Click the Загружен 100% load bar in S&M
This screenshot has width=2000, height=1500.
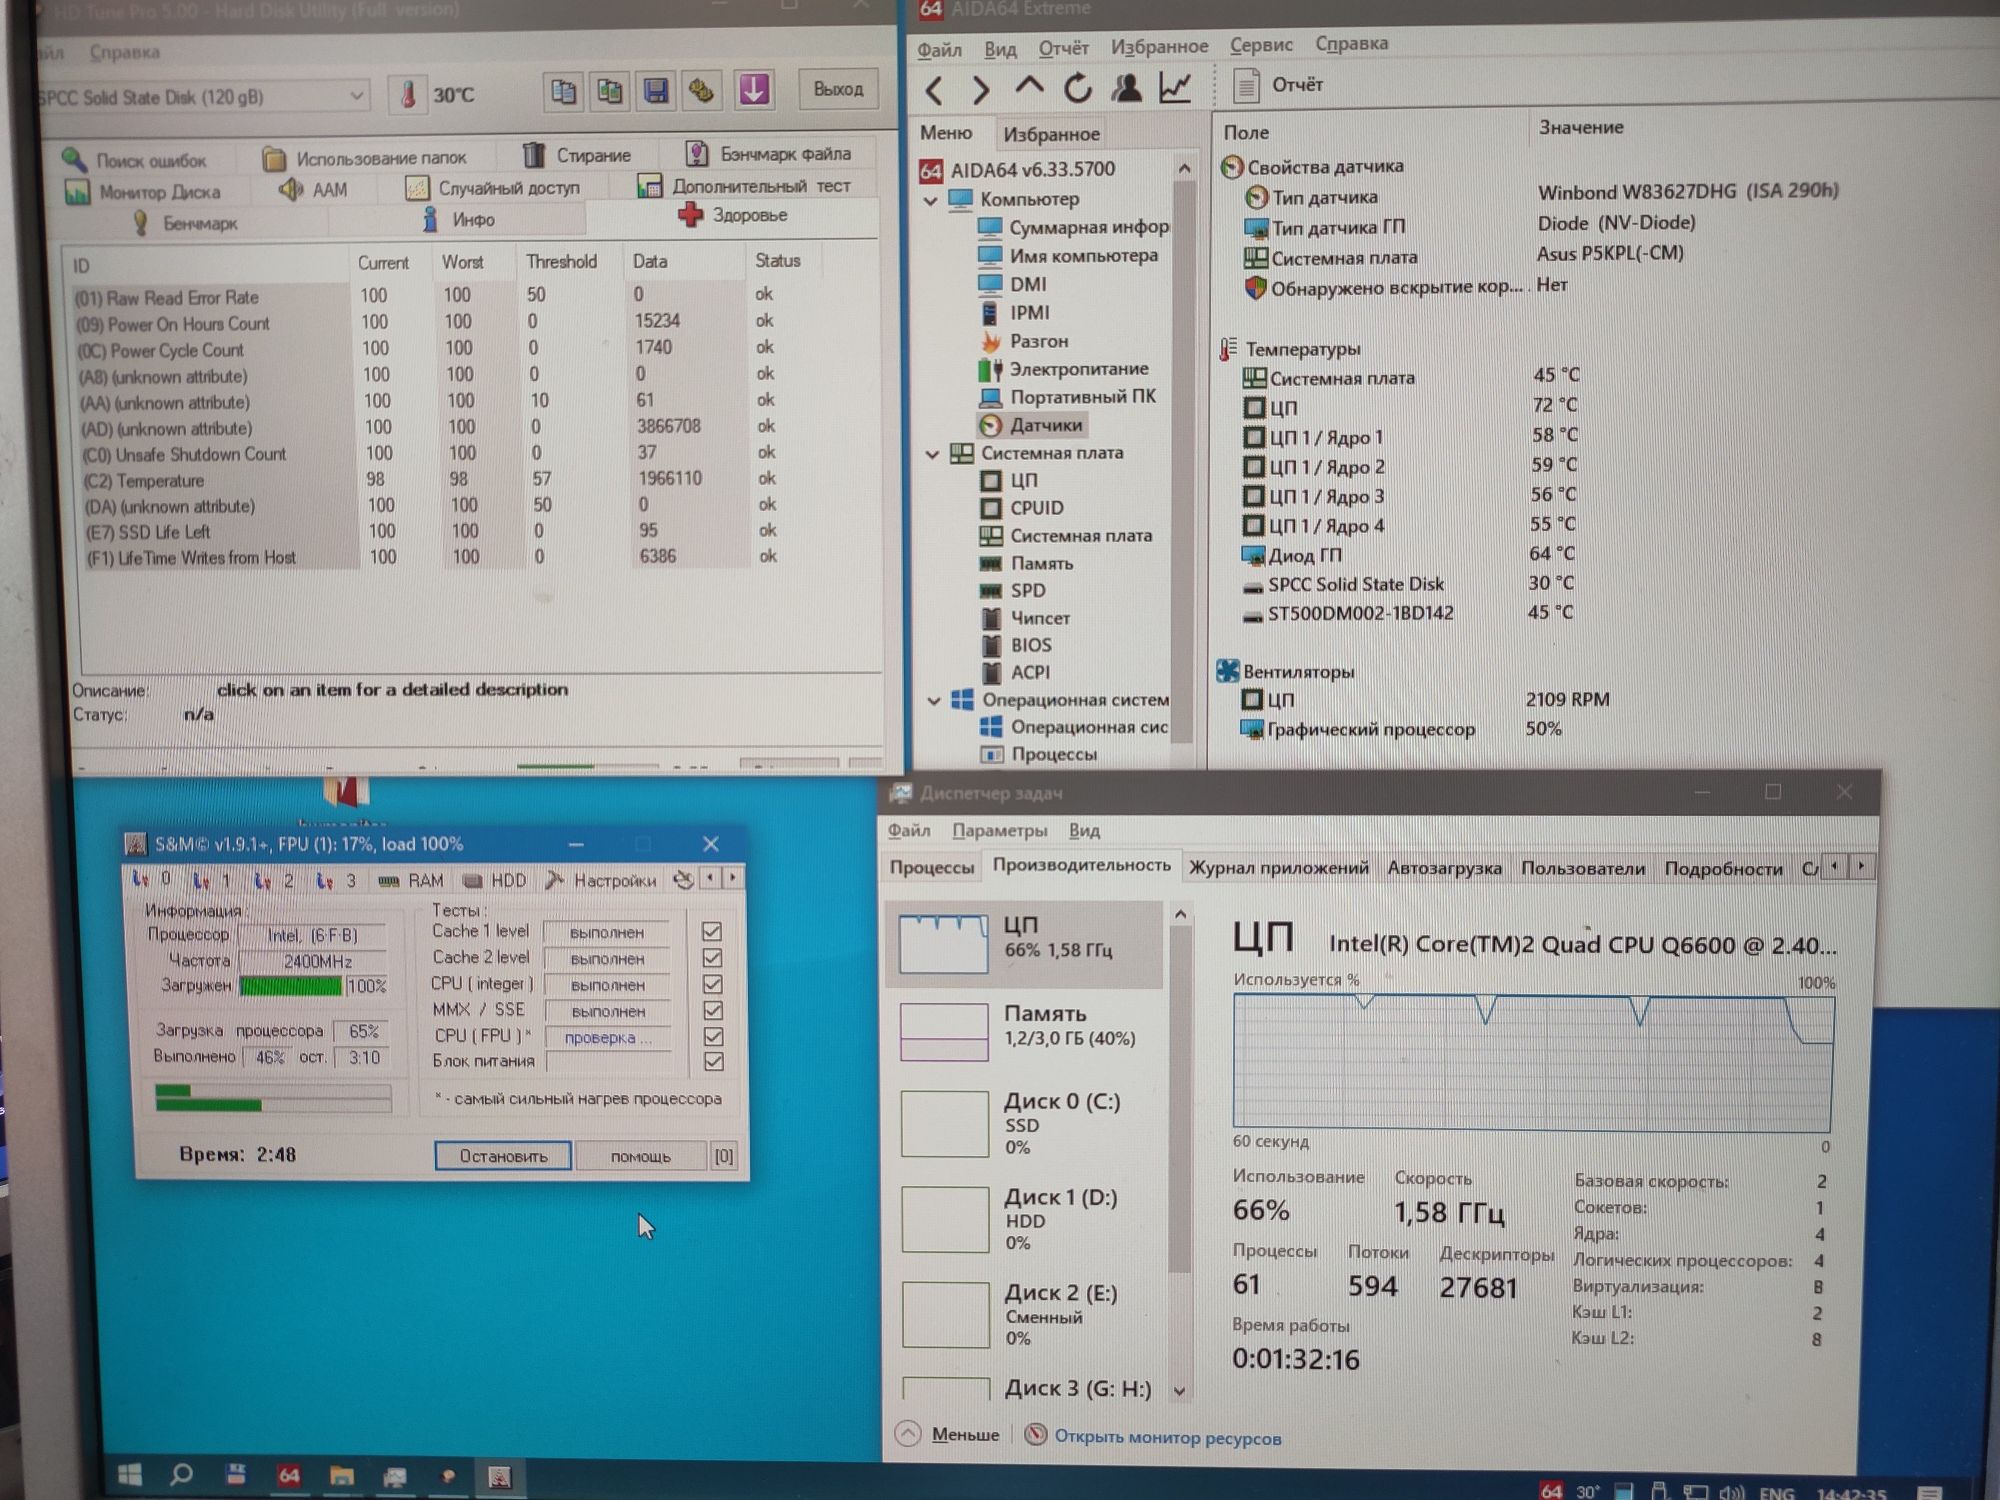tap(291, 987)
